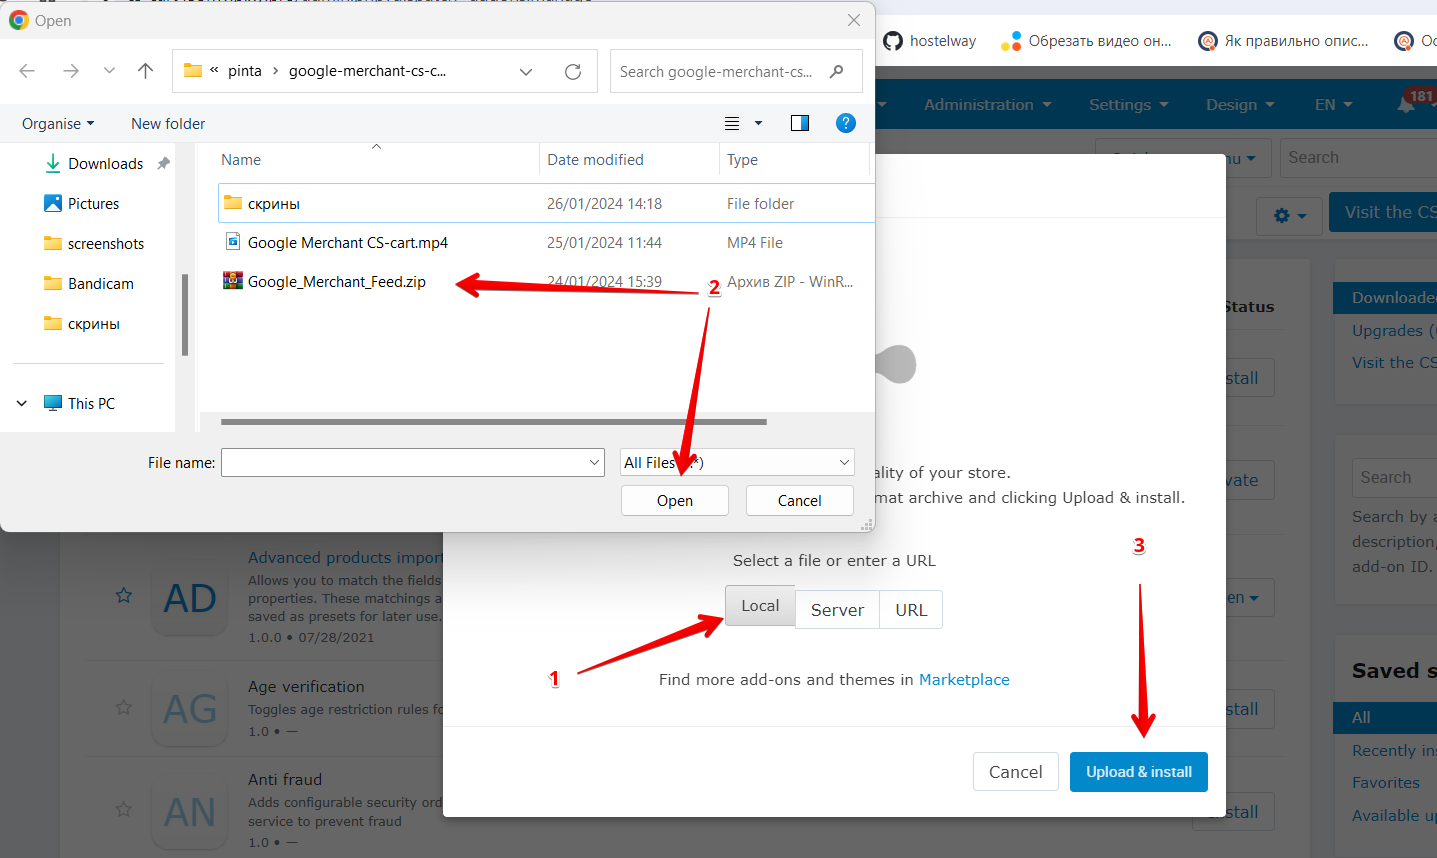Click the admin panel Search field
The width and height of the screenshot is (1437, 858).
coord(1358,158)
